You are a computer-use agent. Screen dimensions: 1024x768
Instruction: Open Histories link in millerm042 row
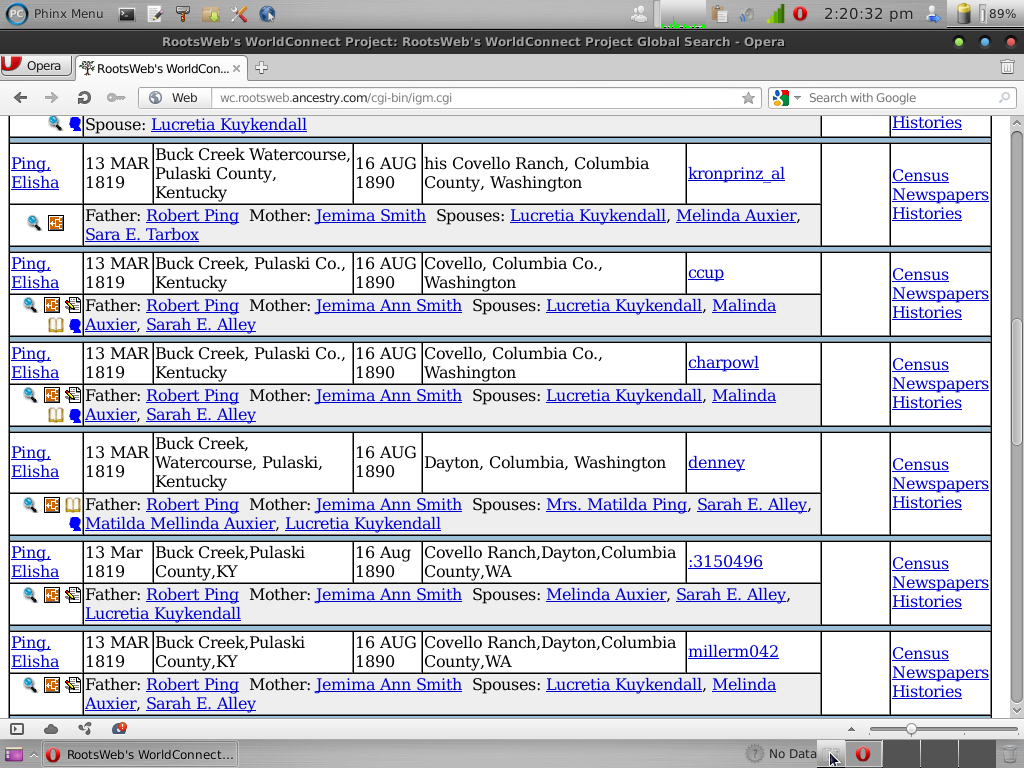927,692
